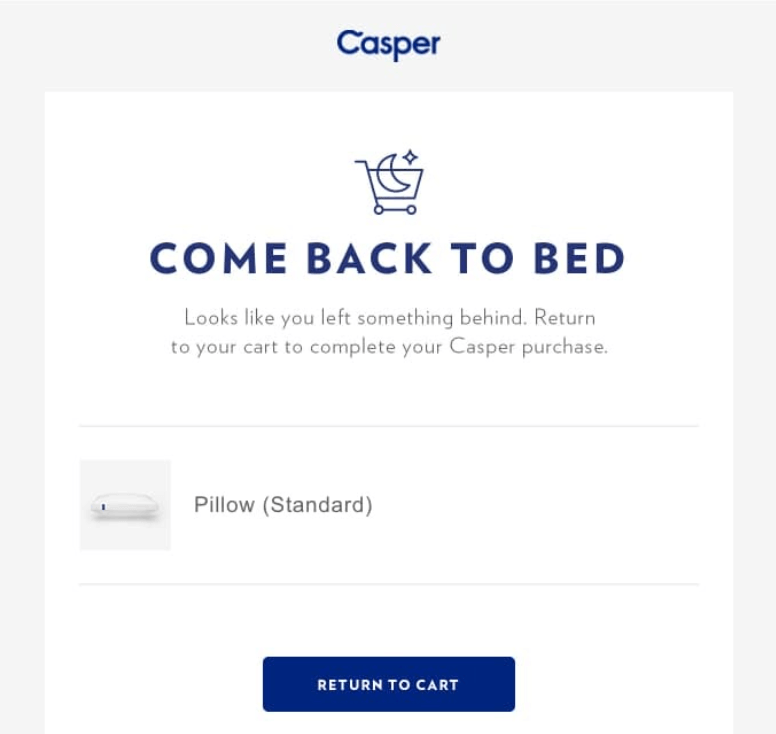Viewport: 776px width, 734px height.
Task: Click the RETURN TO CART button
Action: coord(388,684)
